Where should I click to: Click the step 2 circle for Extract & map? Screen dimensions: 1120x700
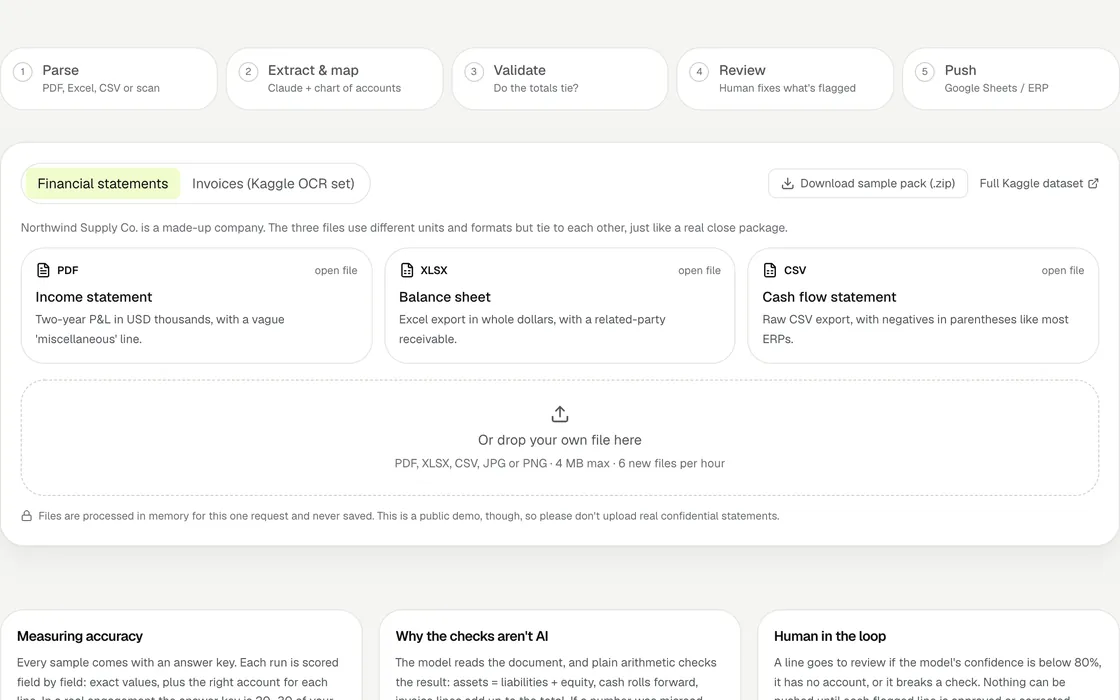point(249,71)
